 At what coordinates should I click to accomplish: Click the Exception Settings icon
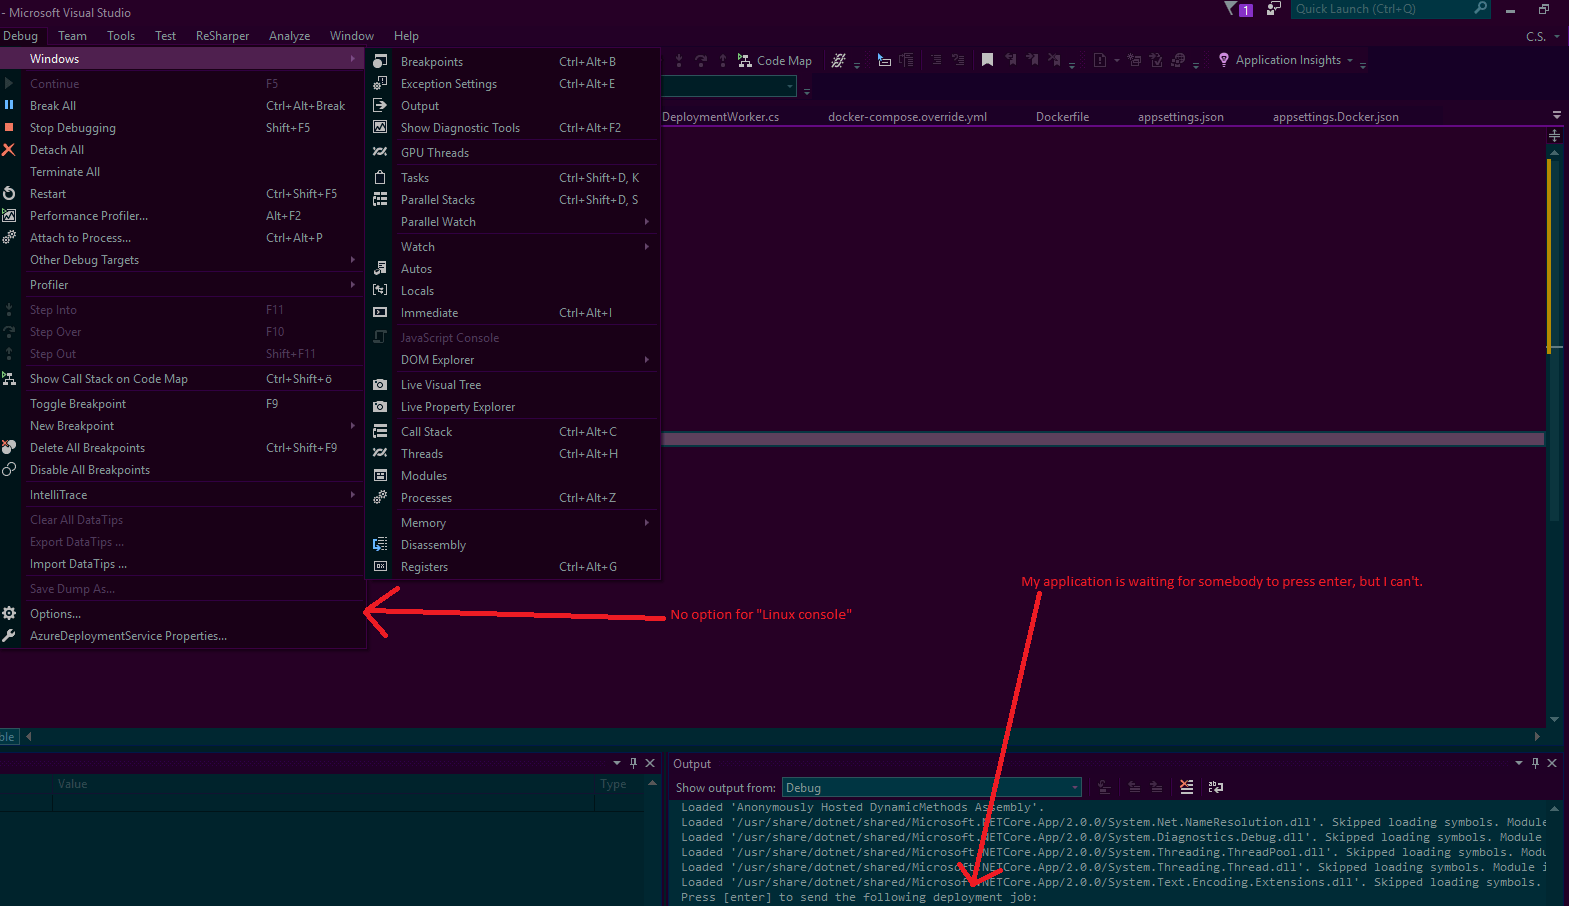click(x=380, y=83)
